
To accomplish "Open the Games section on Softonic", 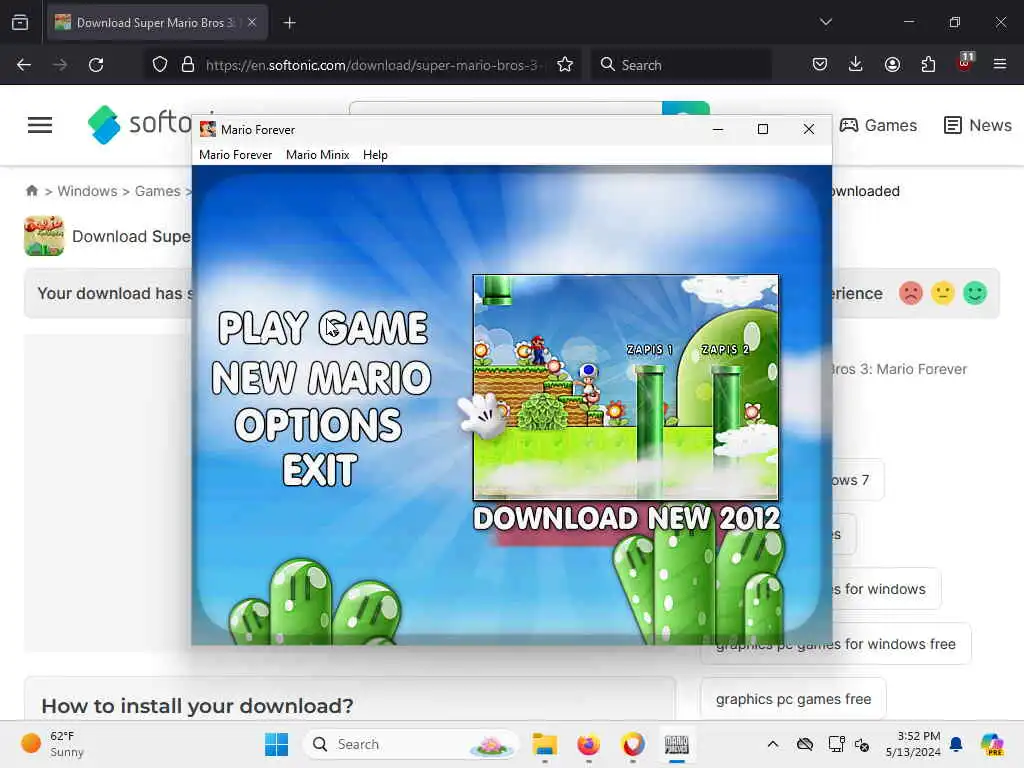I will tap(878, 125).
